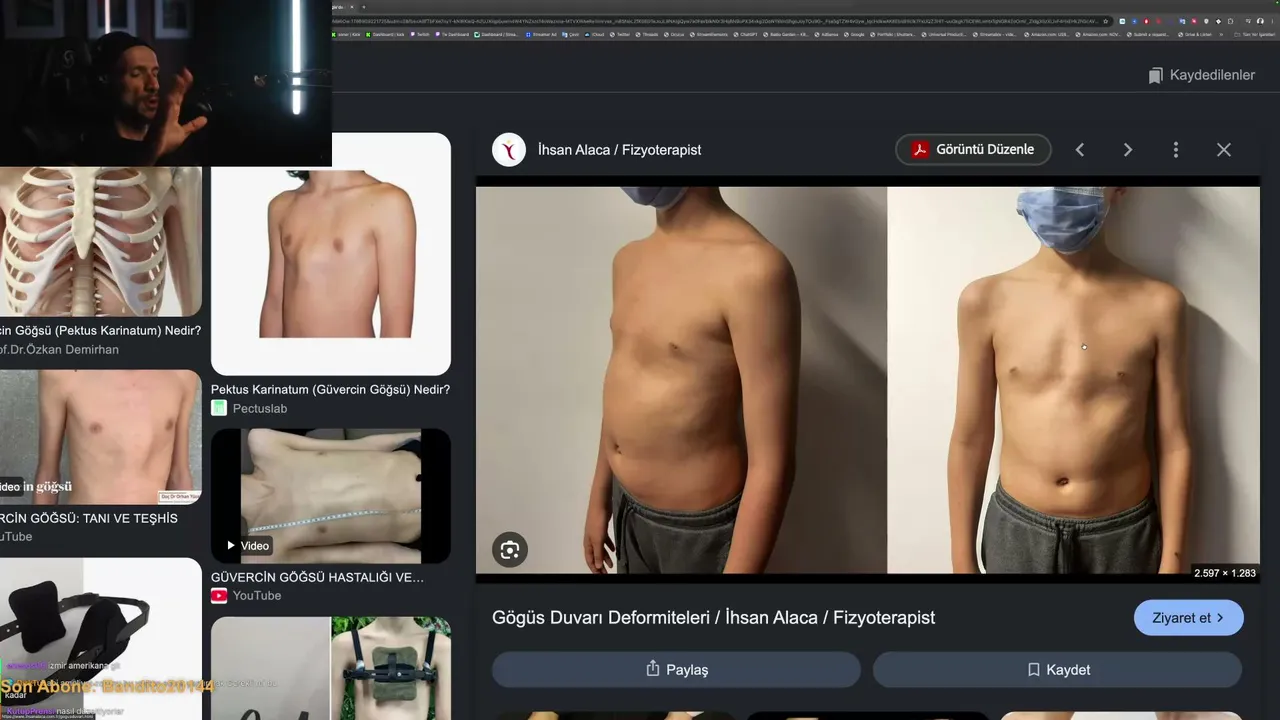Screen dimensions: 1280x720
Task: Open the Pektus Karinatum (Güvercin Göğsü) Nedir? title
Action: 330,390
